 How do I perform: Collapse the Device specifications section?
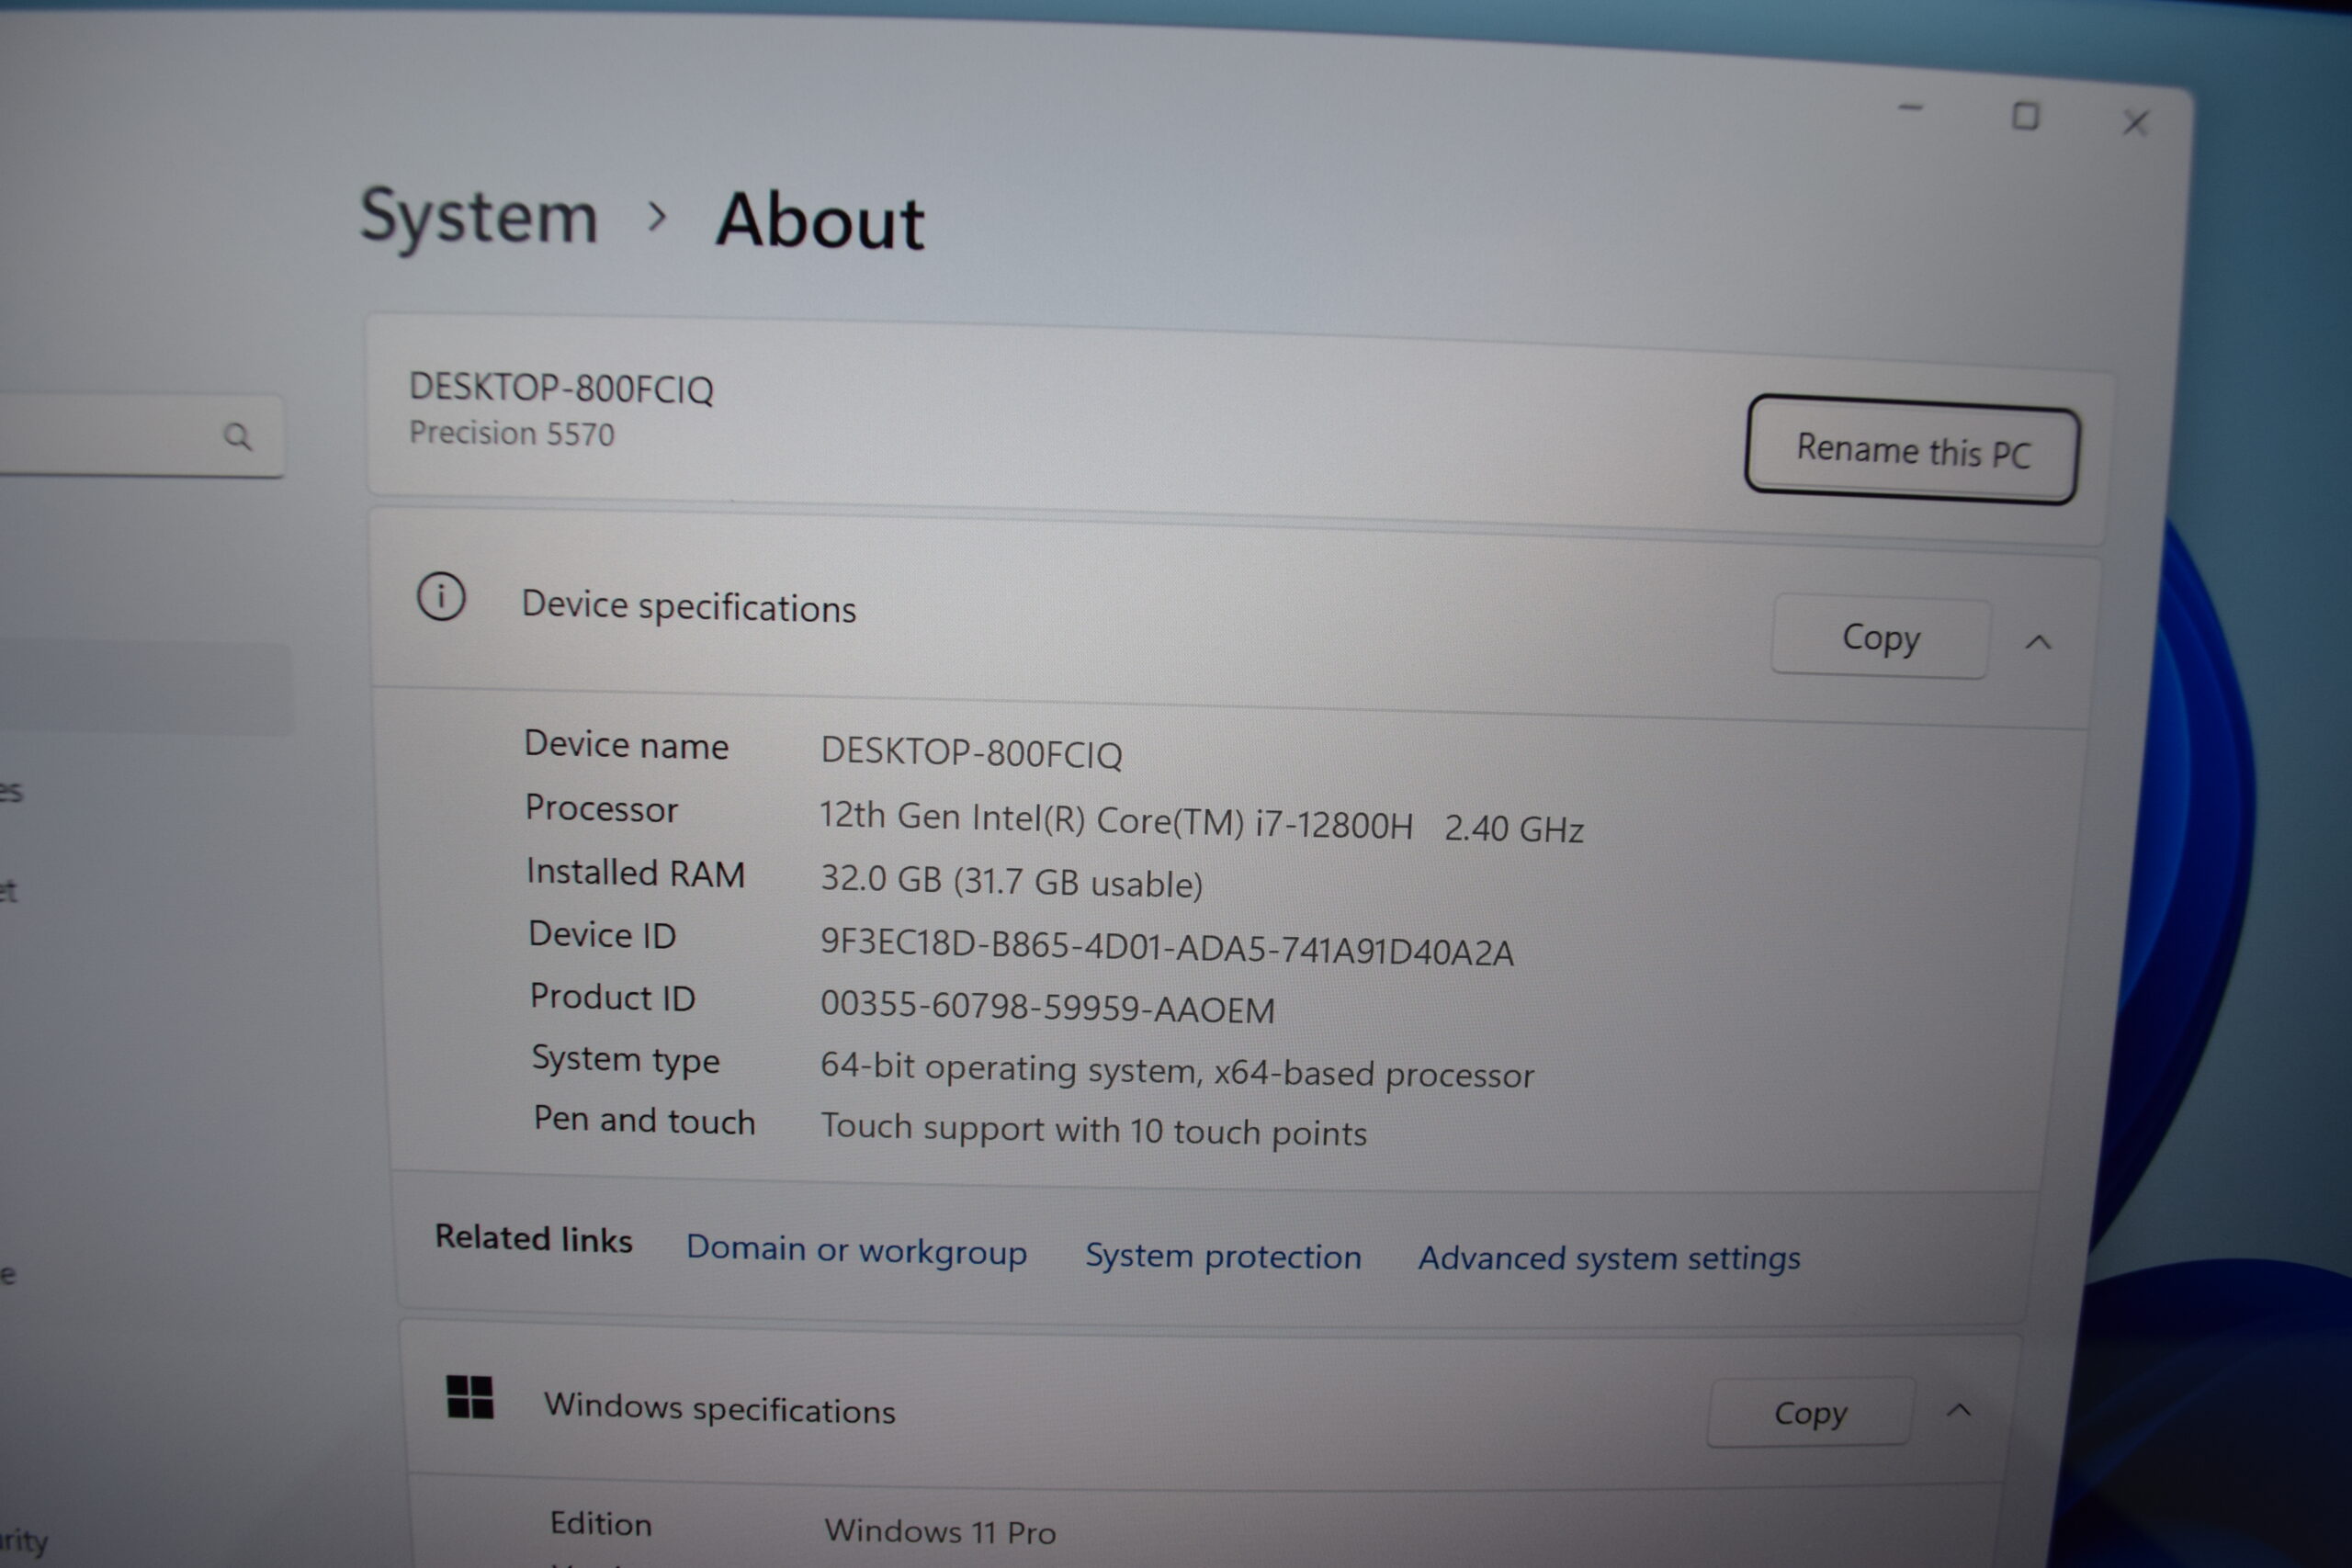click(2038, 642)
